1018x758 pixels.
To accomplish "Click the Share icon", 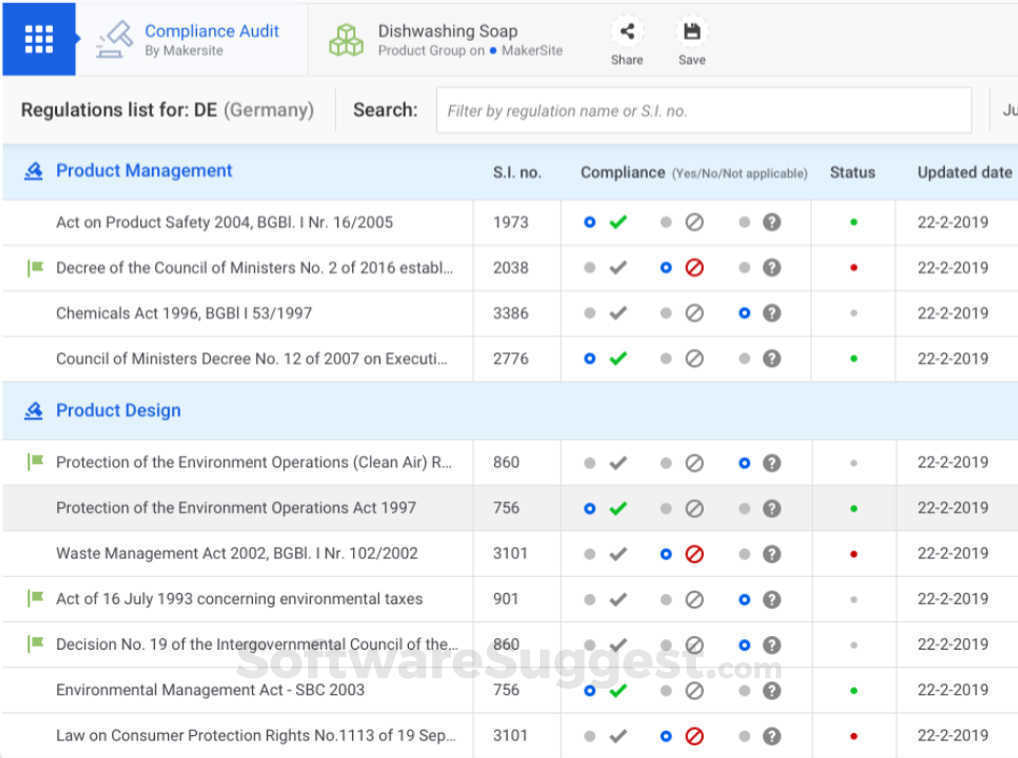I will [627, 32].
